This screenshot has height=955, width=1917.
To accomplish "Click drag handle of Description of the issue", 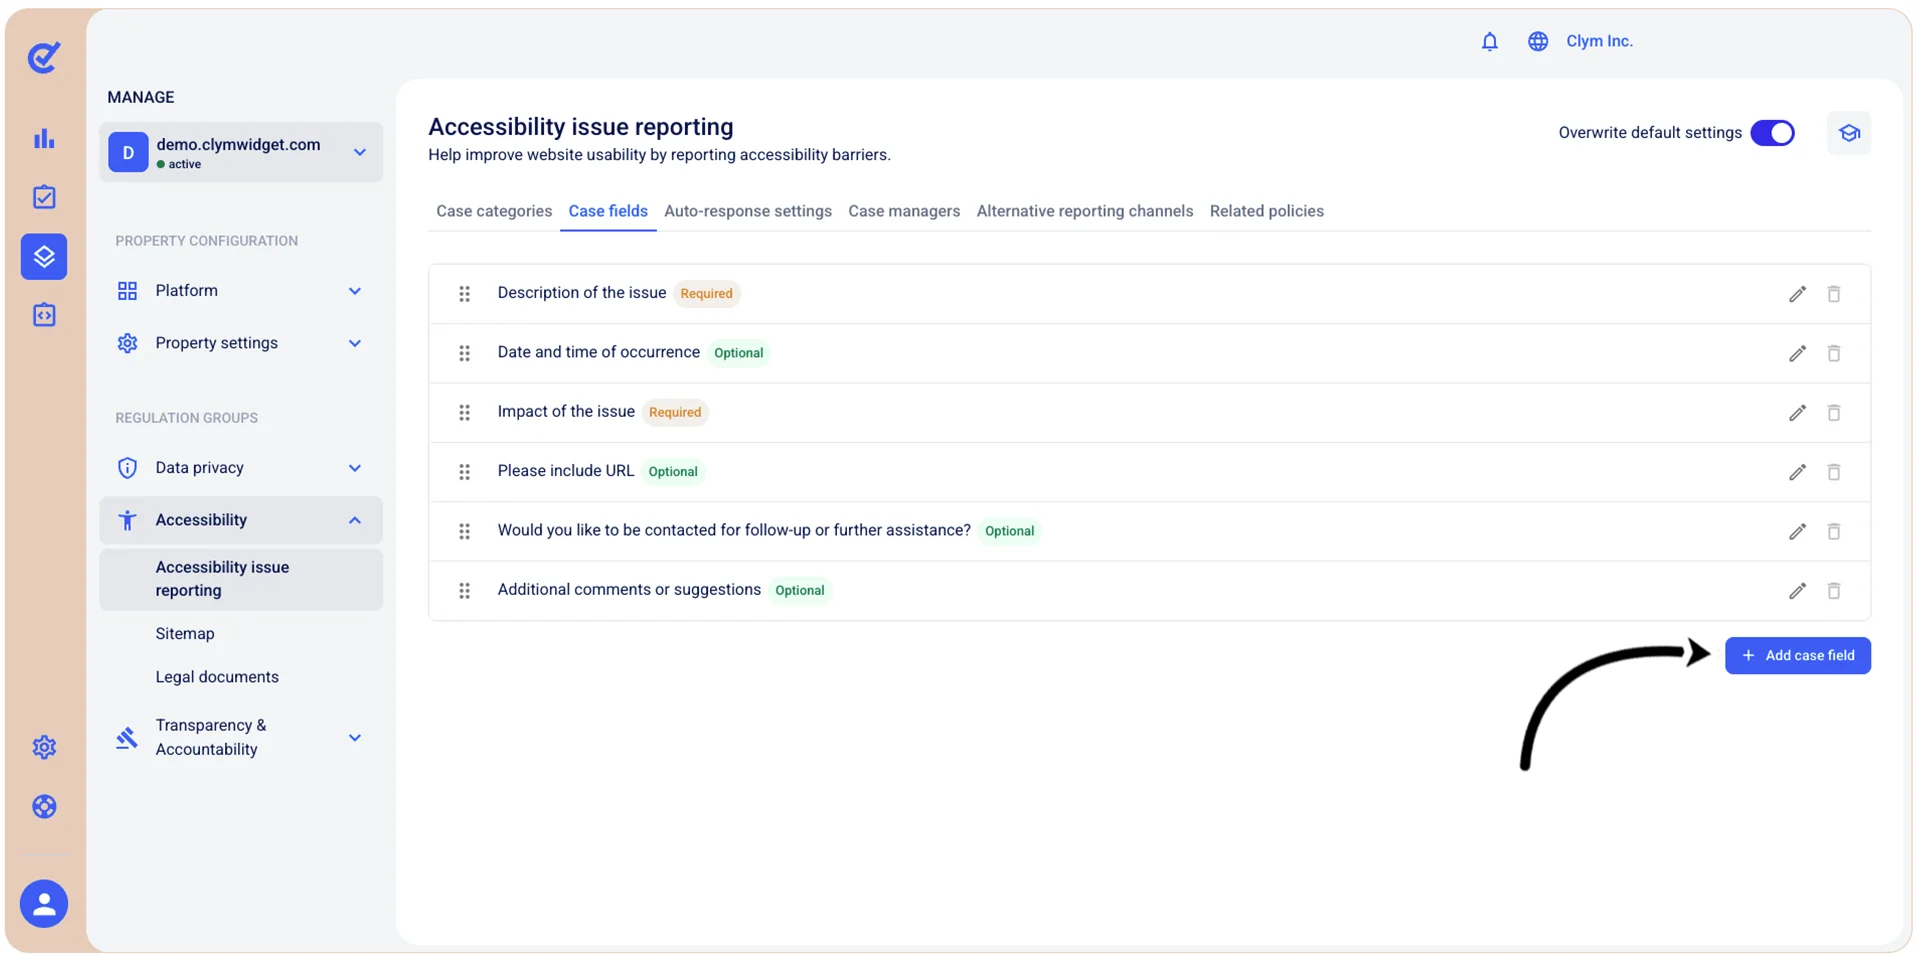I will 464,294.
